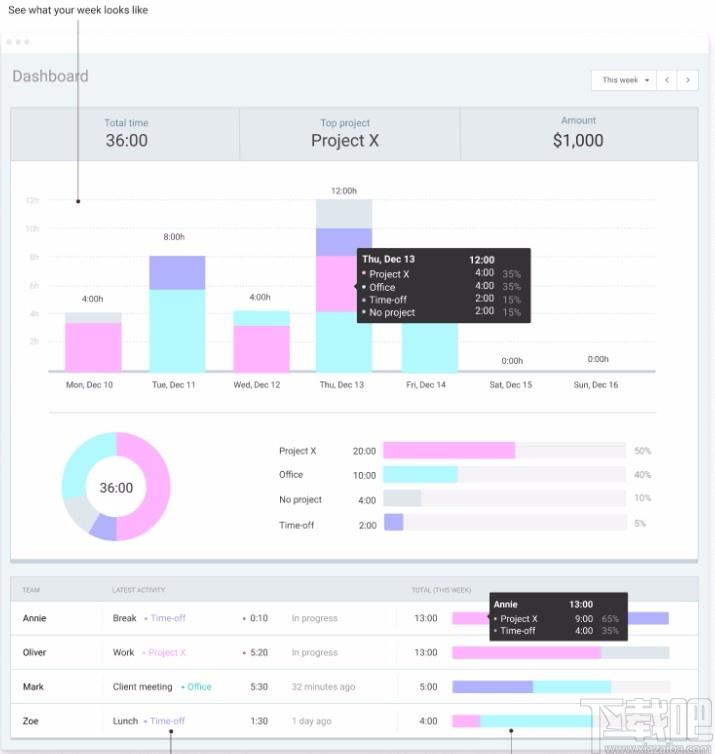This screenshot has width=715, height=754.
Task: Open the This week date range dropdown
Action: click(x=623, y=80)
